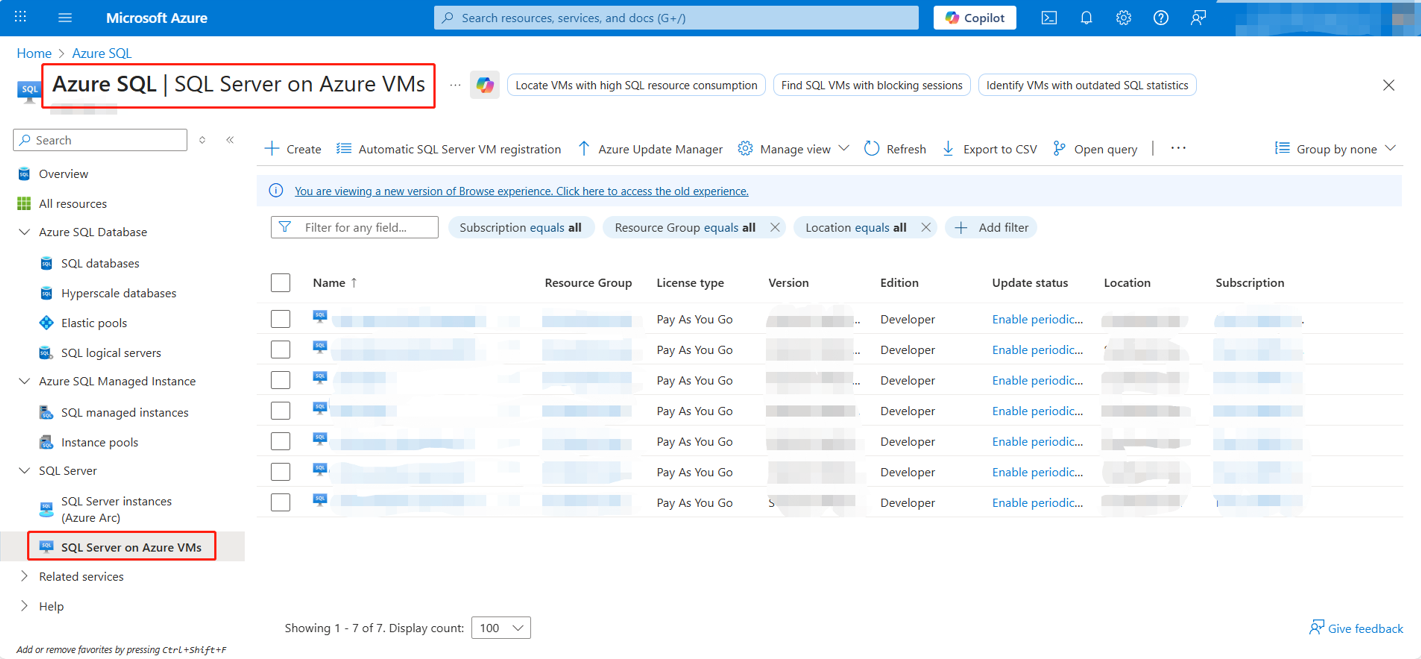
Task: Open Copilot from the top bar
Action: coord(974,17)
